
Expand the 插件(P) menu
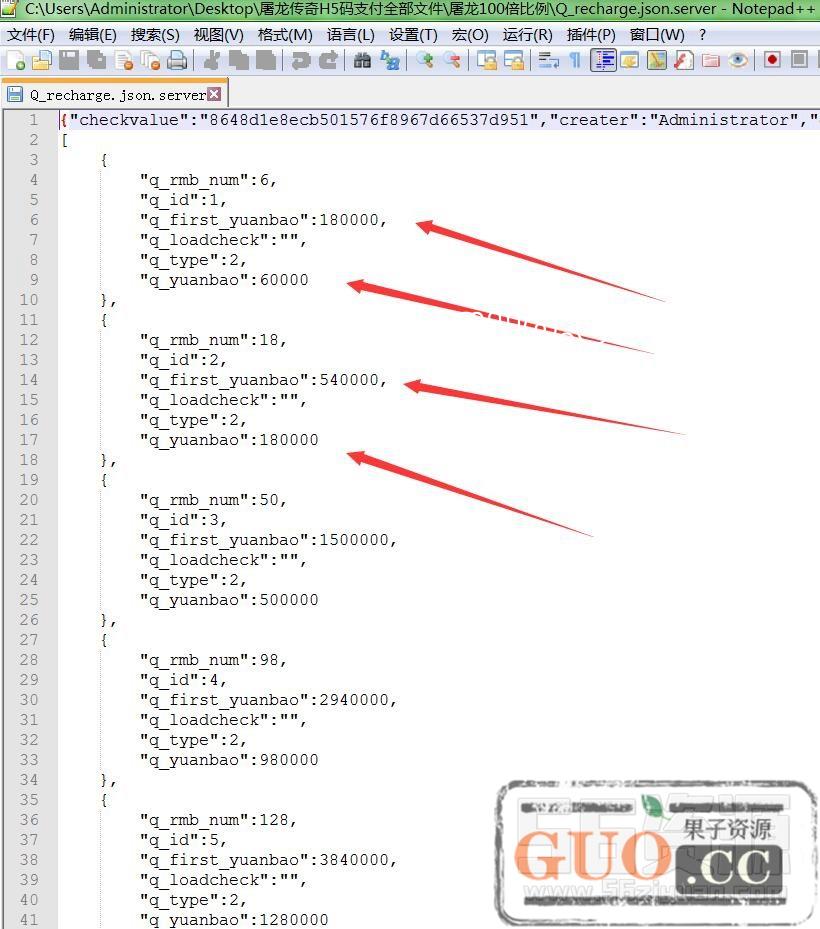tap(591, 34)
